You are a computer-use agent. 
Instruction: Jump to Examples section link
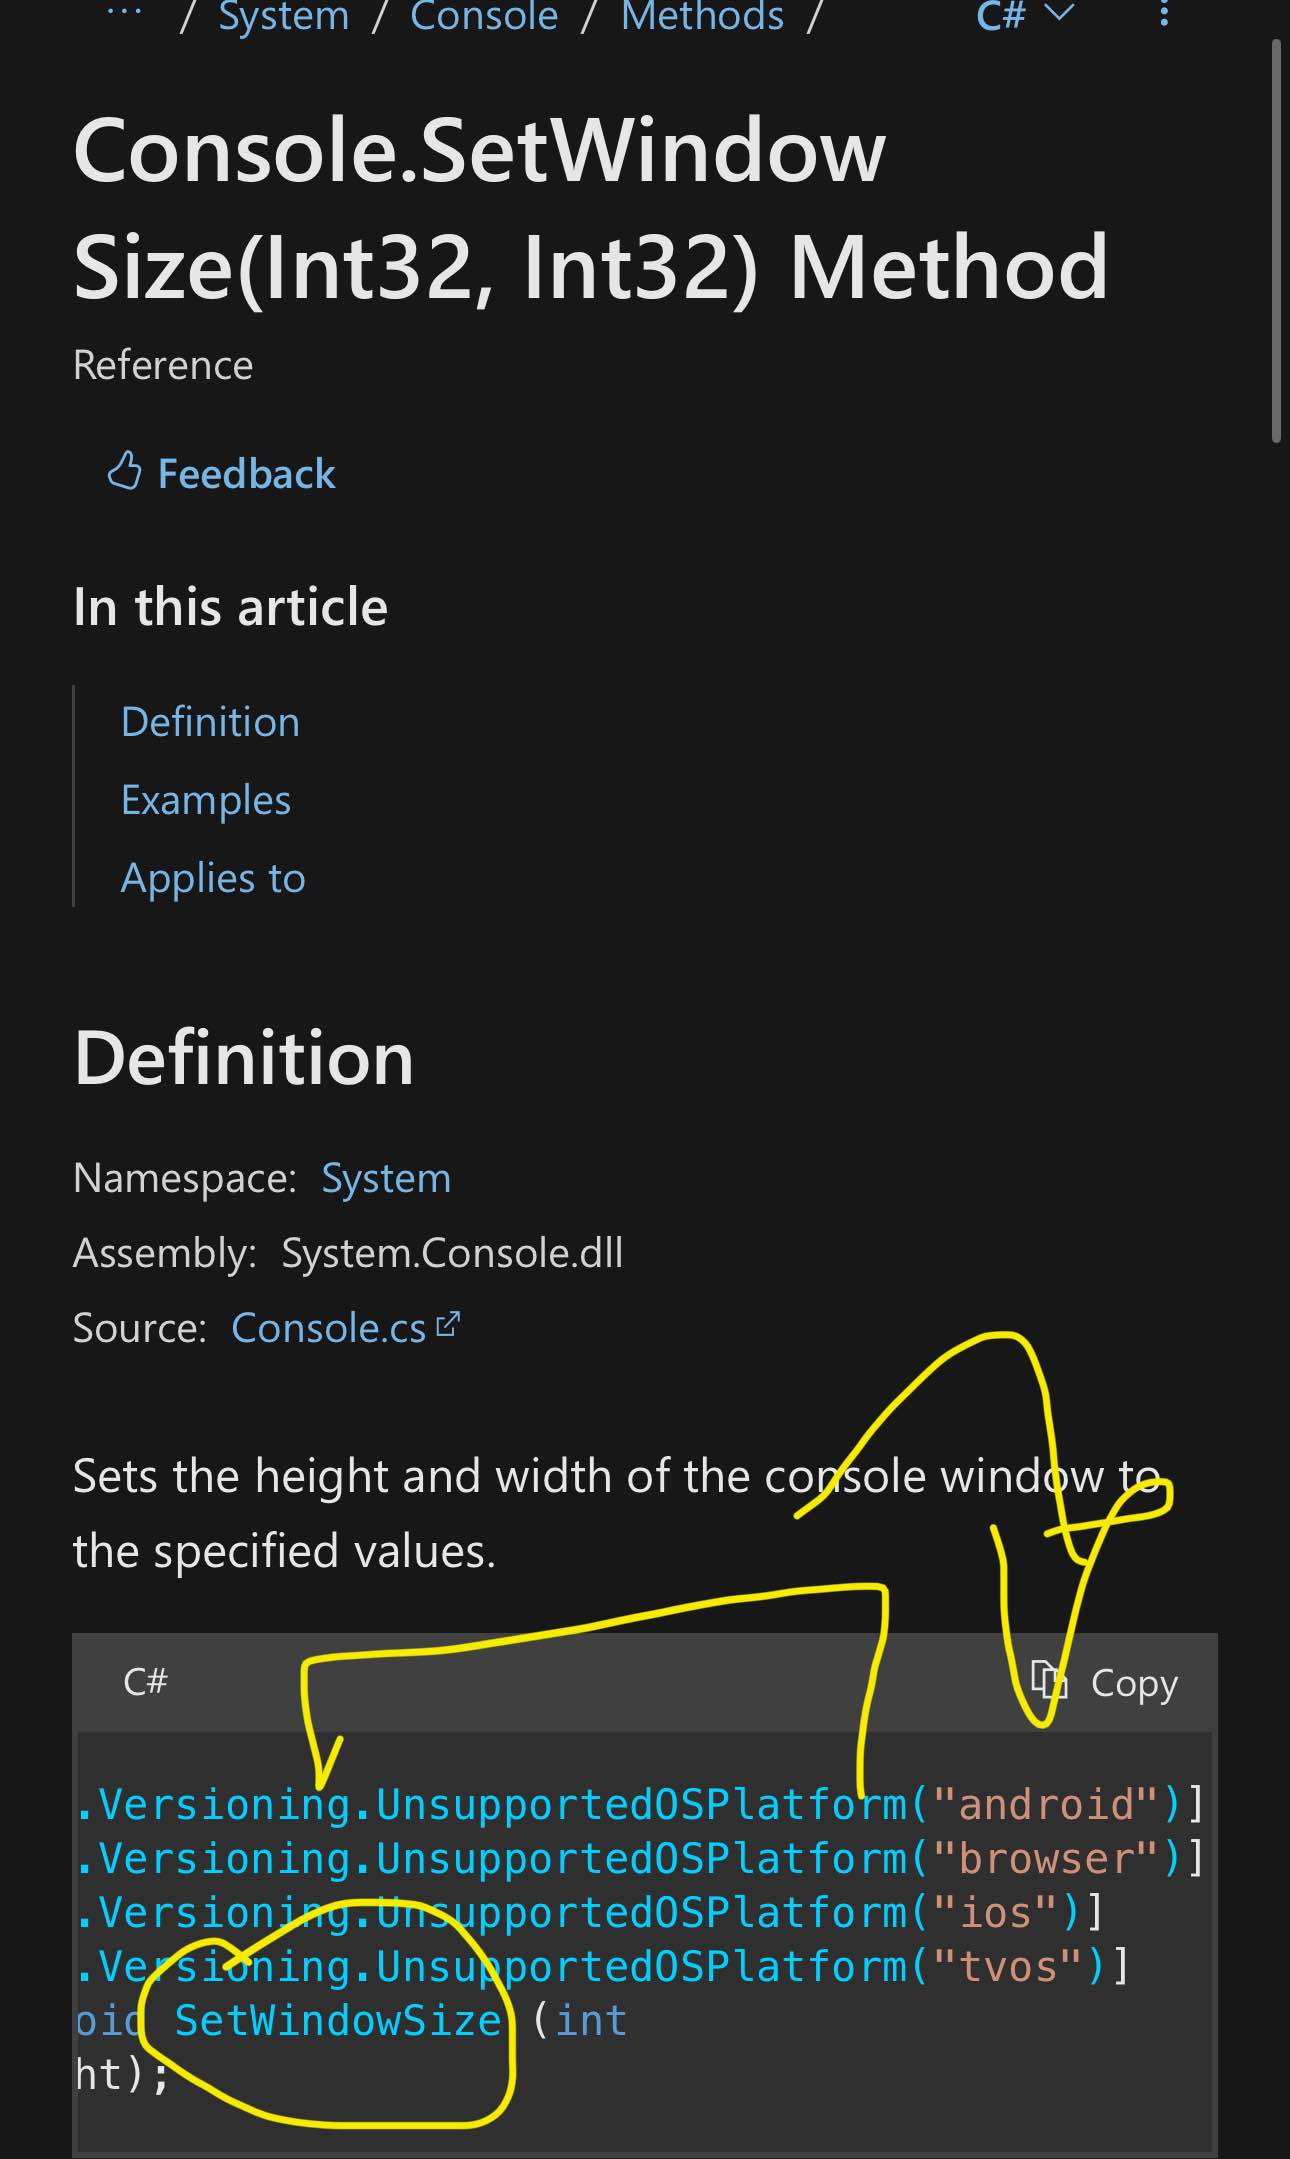(x=206, y=800)
